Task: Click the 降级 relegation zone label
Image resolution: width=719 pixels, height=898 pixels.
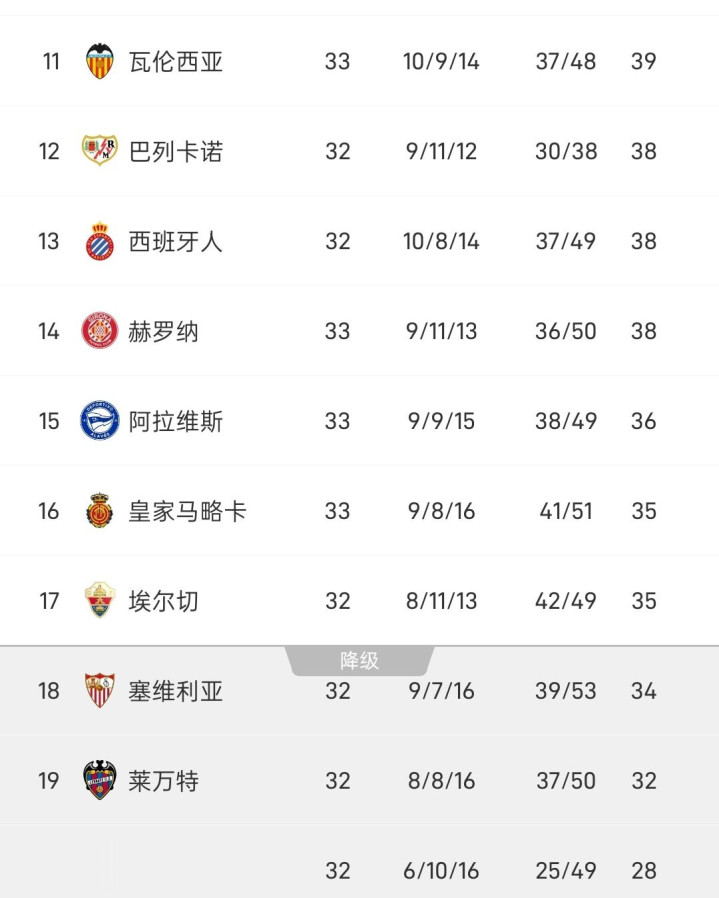Action: point(360,661)
